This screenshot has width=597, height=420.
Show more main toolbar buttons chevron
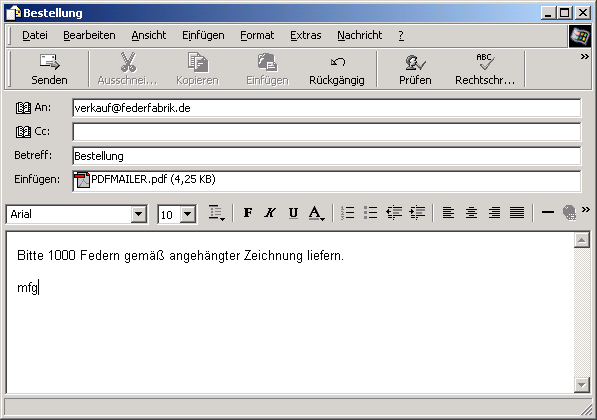(584, 57)
